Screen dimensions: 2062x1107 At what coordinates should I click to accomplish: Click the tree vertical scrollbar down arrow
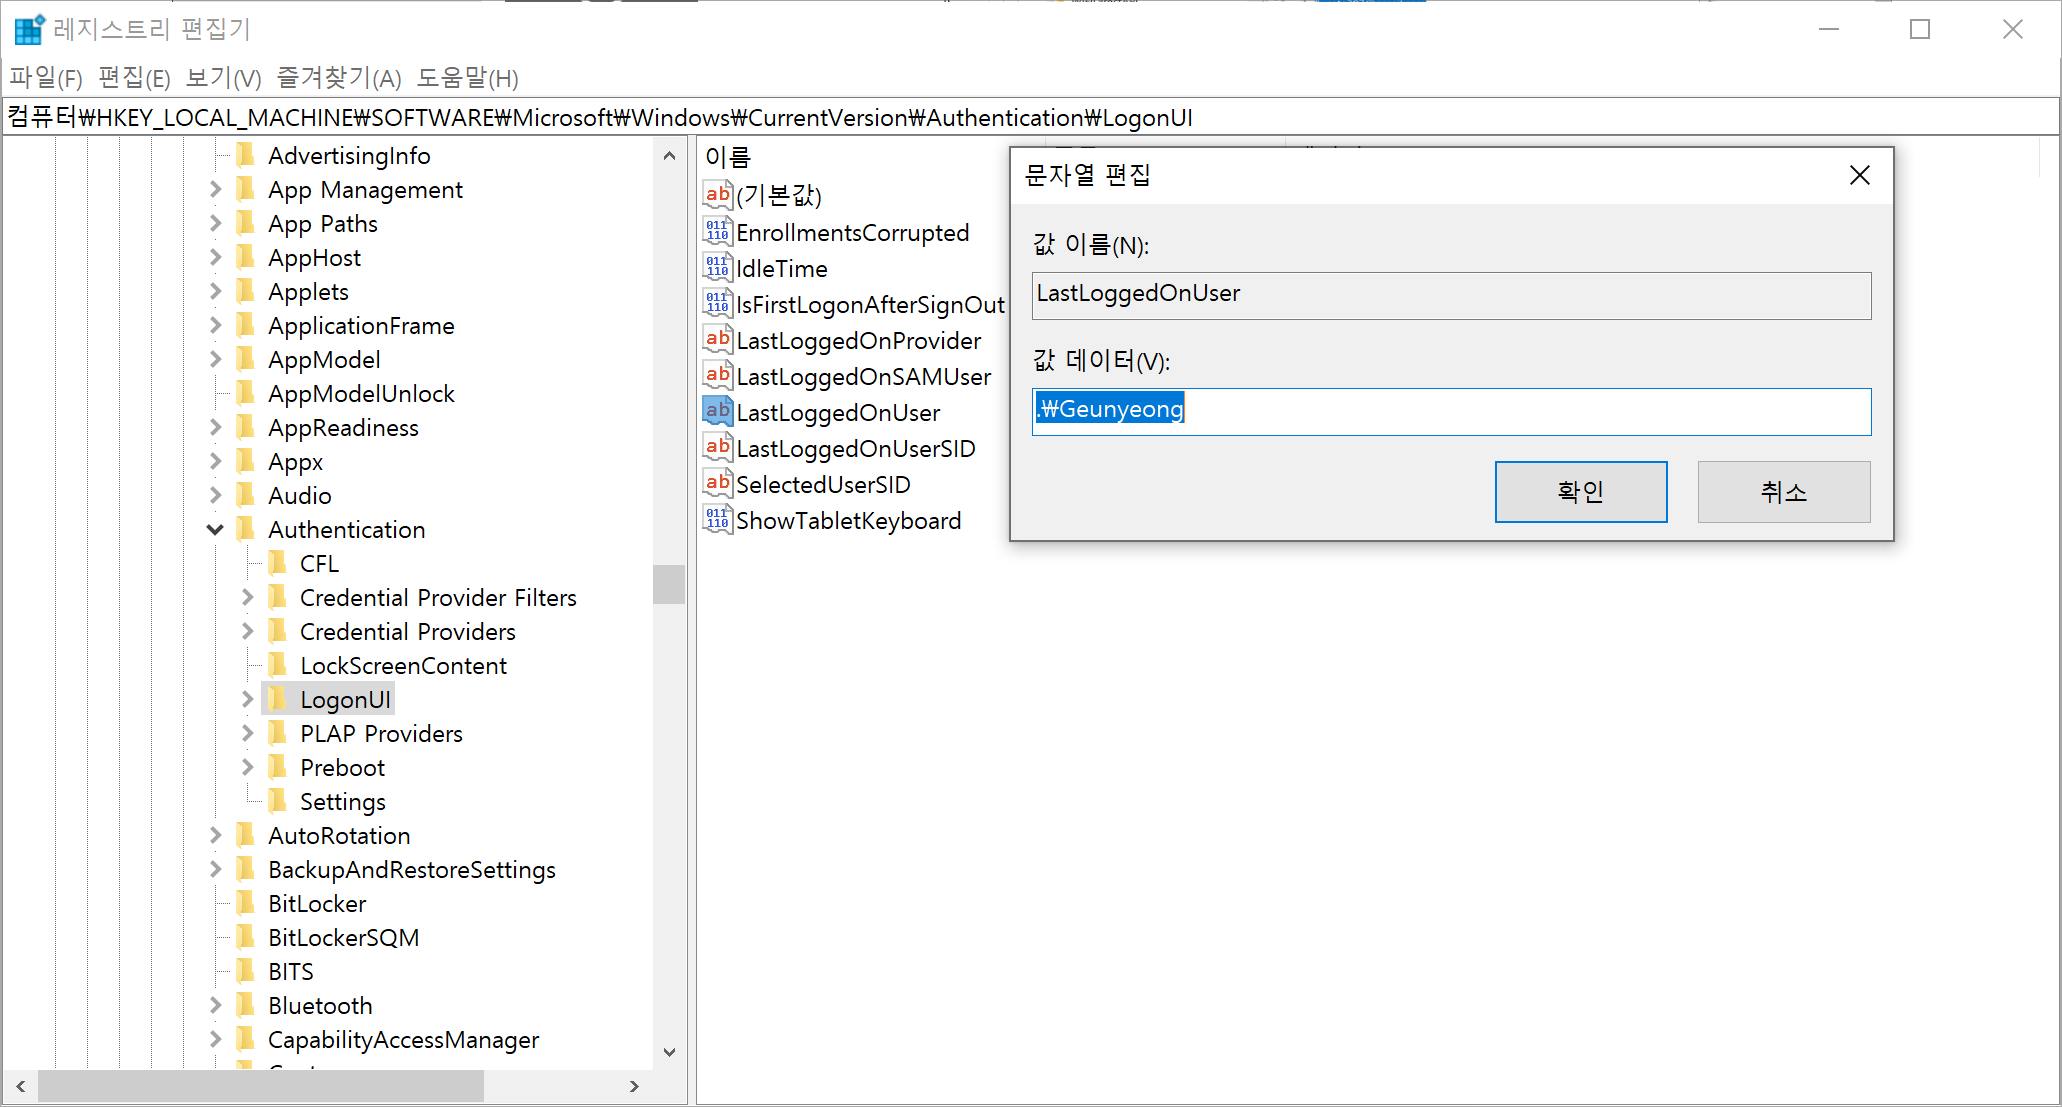click(x=669, y=1052)
